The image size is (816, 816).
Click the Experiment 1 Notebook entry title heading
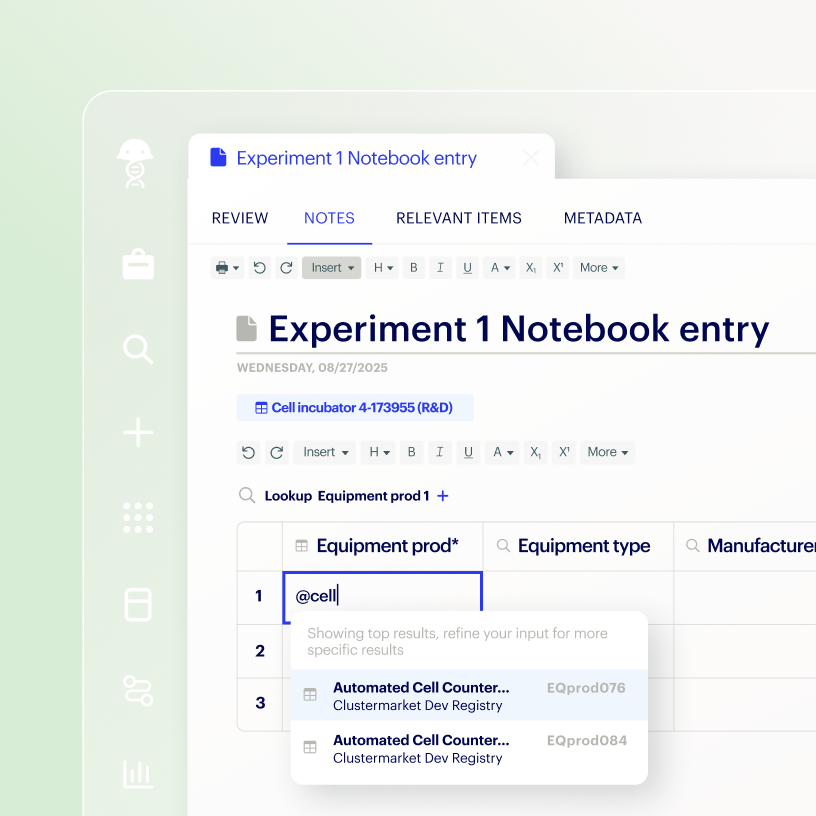[519, 329]
